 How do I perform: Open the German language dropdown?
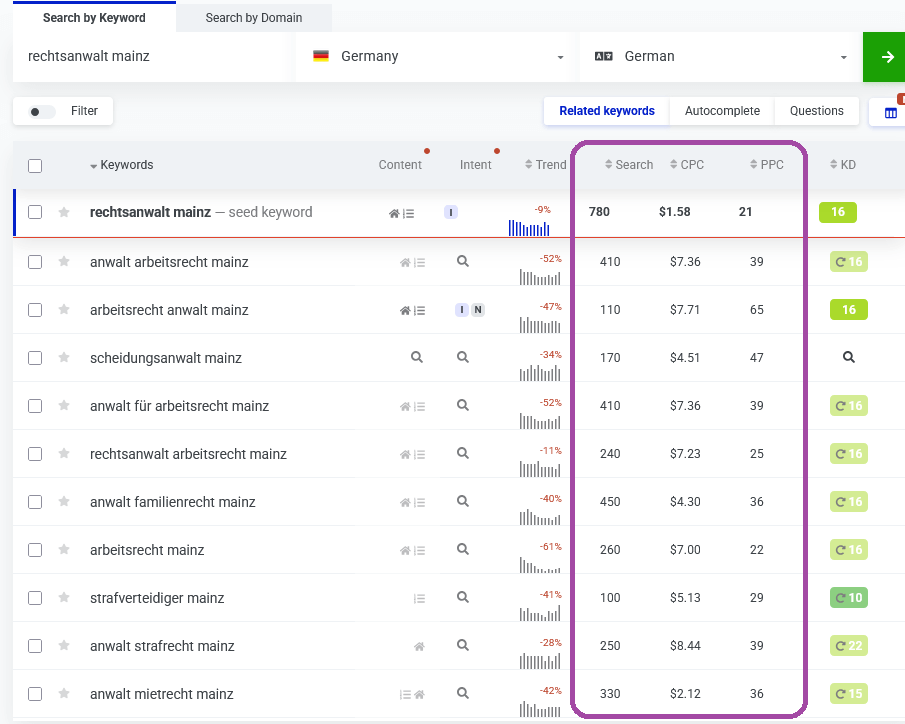coord(720,57)
